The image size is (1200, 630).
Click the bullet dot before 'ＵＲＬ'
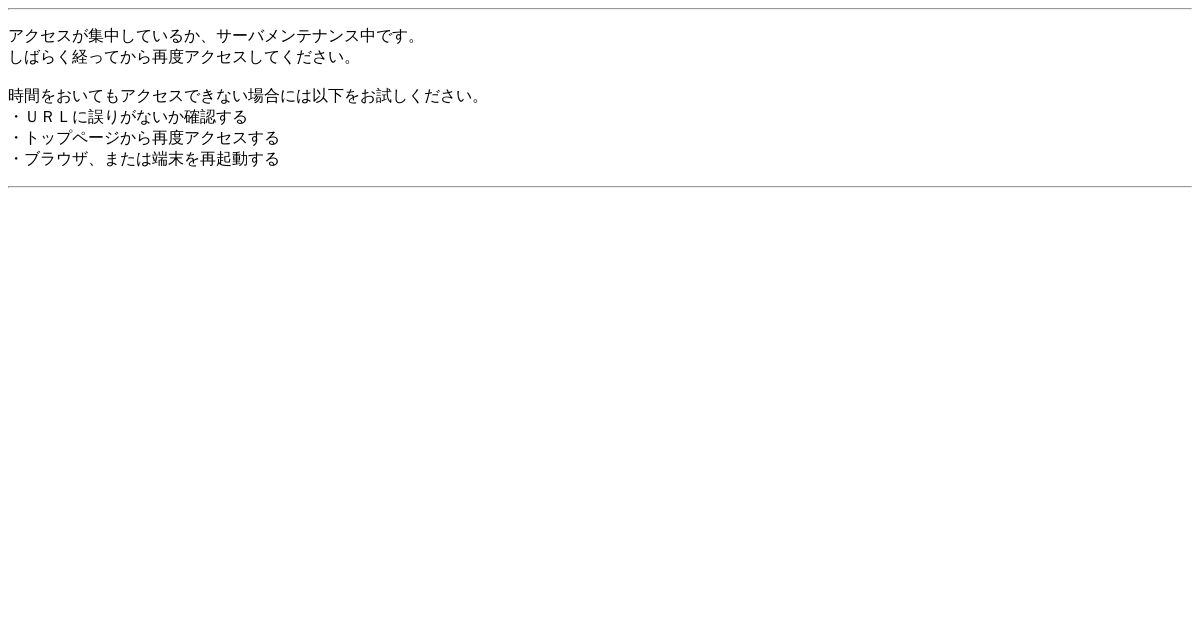coord(16,117)
